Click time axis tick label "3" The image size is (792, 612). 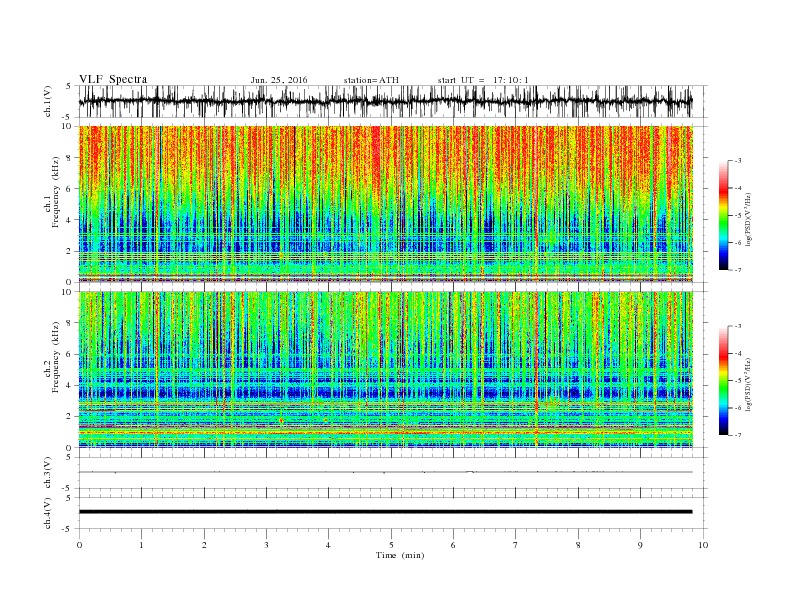click(266, 545)
